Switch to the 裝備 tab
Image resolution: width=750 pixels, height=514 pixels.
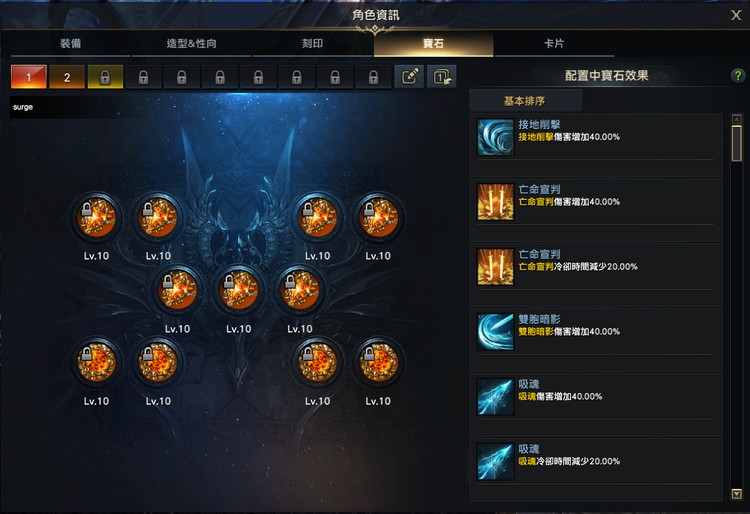70,44
